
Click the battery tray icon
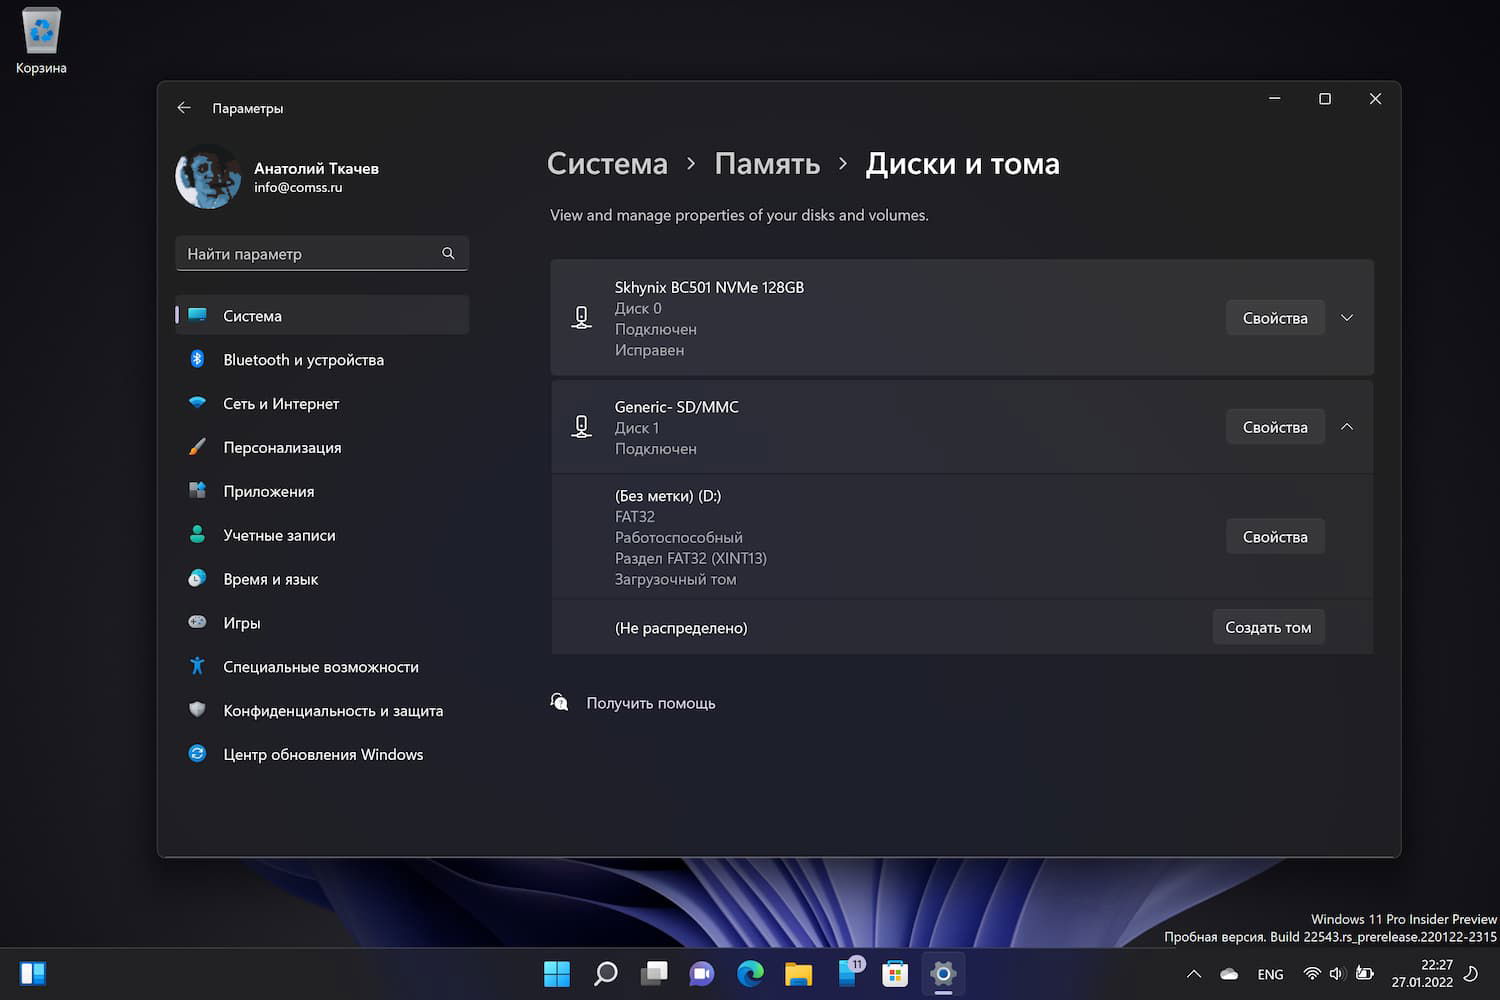pos(1364,973)
